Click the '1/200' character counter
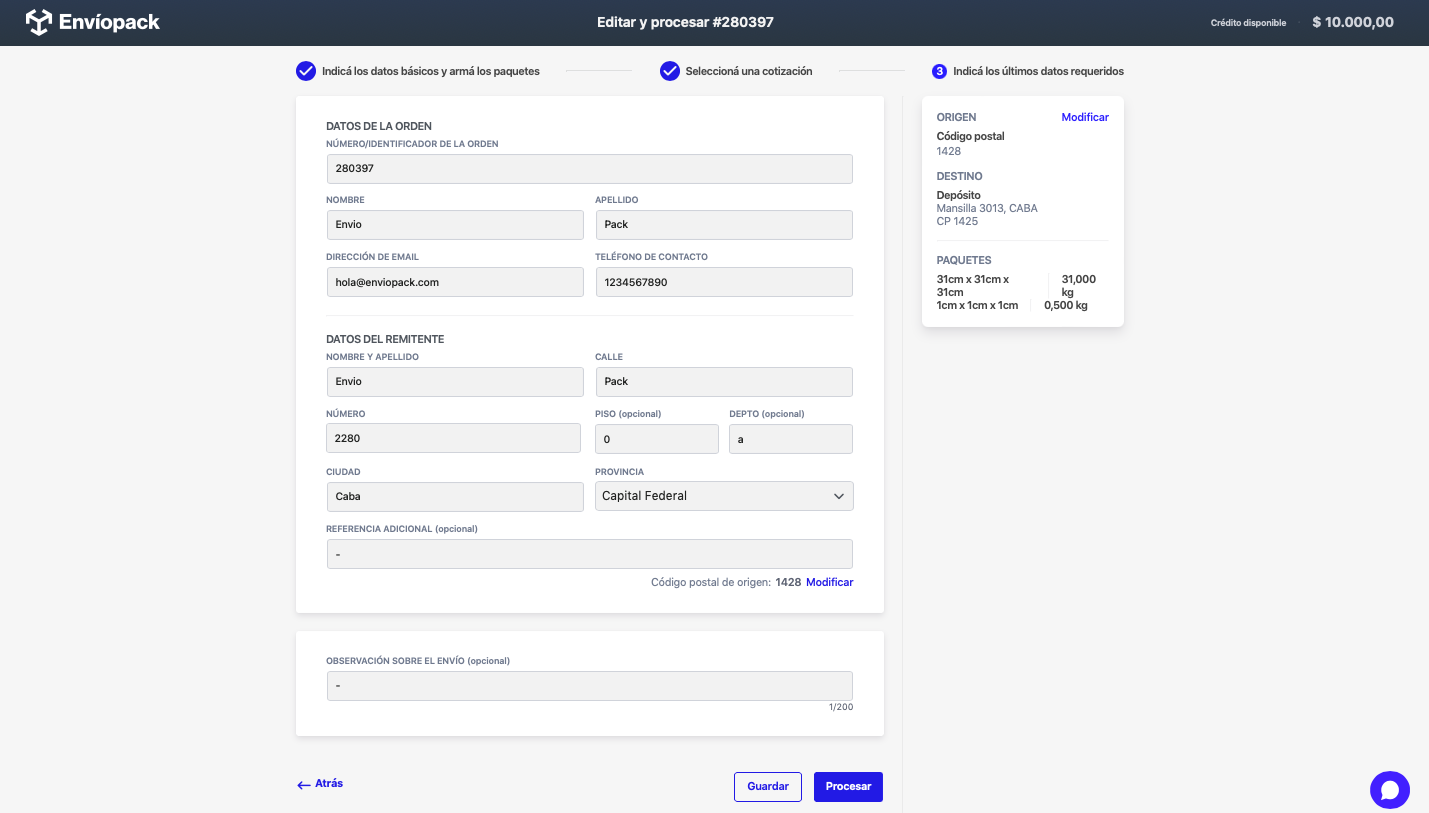 841,707
